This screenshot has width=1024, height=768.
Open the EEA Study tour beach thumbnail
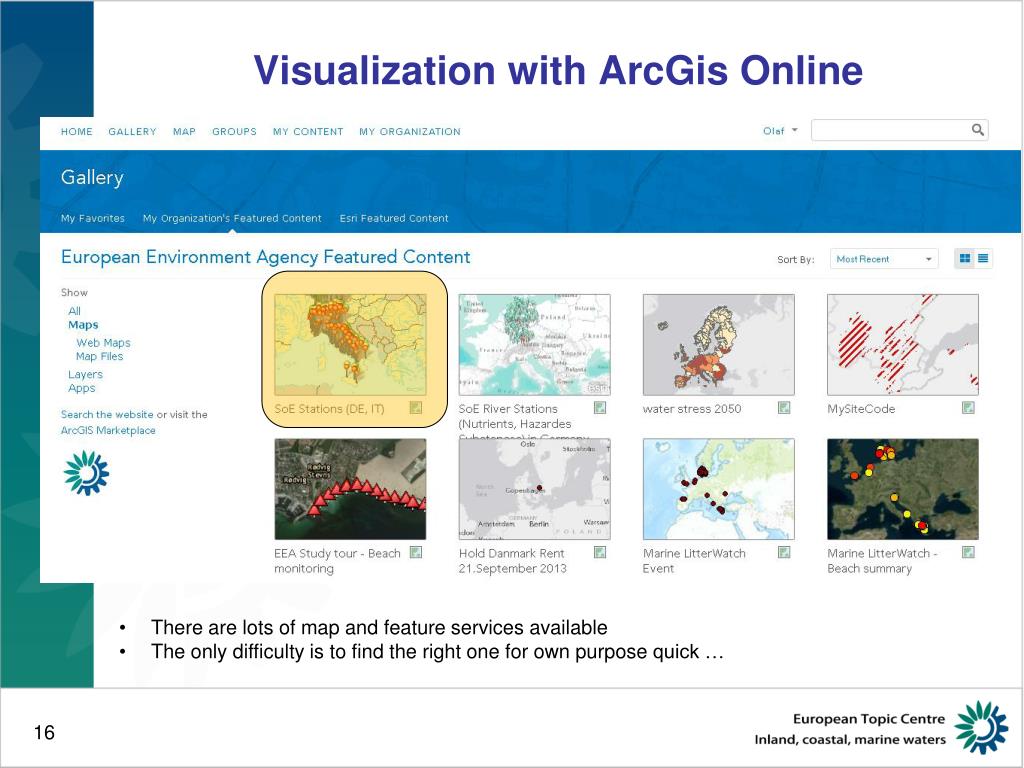(x=350, y=489)
